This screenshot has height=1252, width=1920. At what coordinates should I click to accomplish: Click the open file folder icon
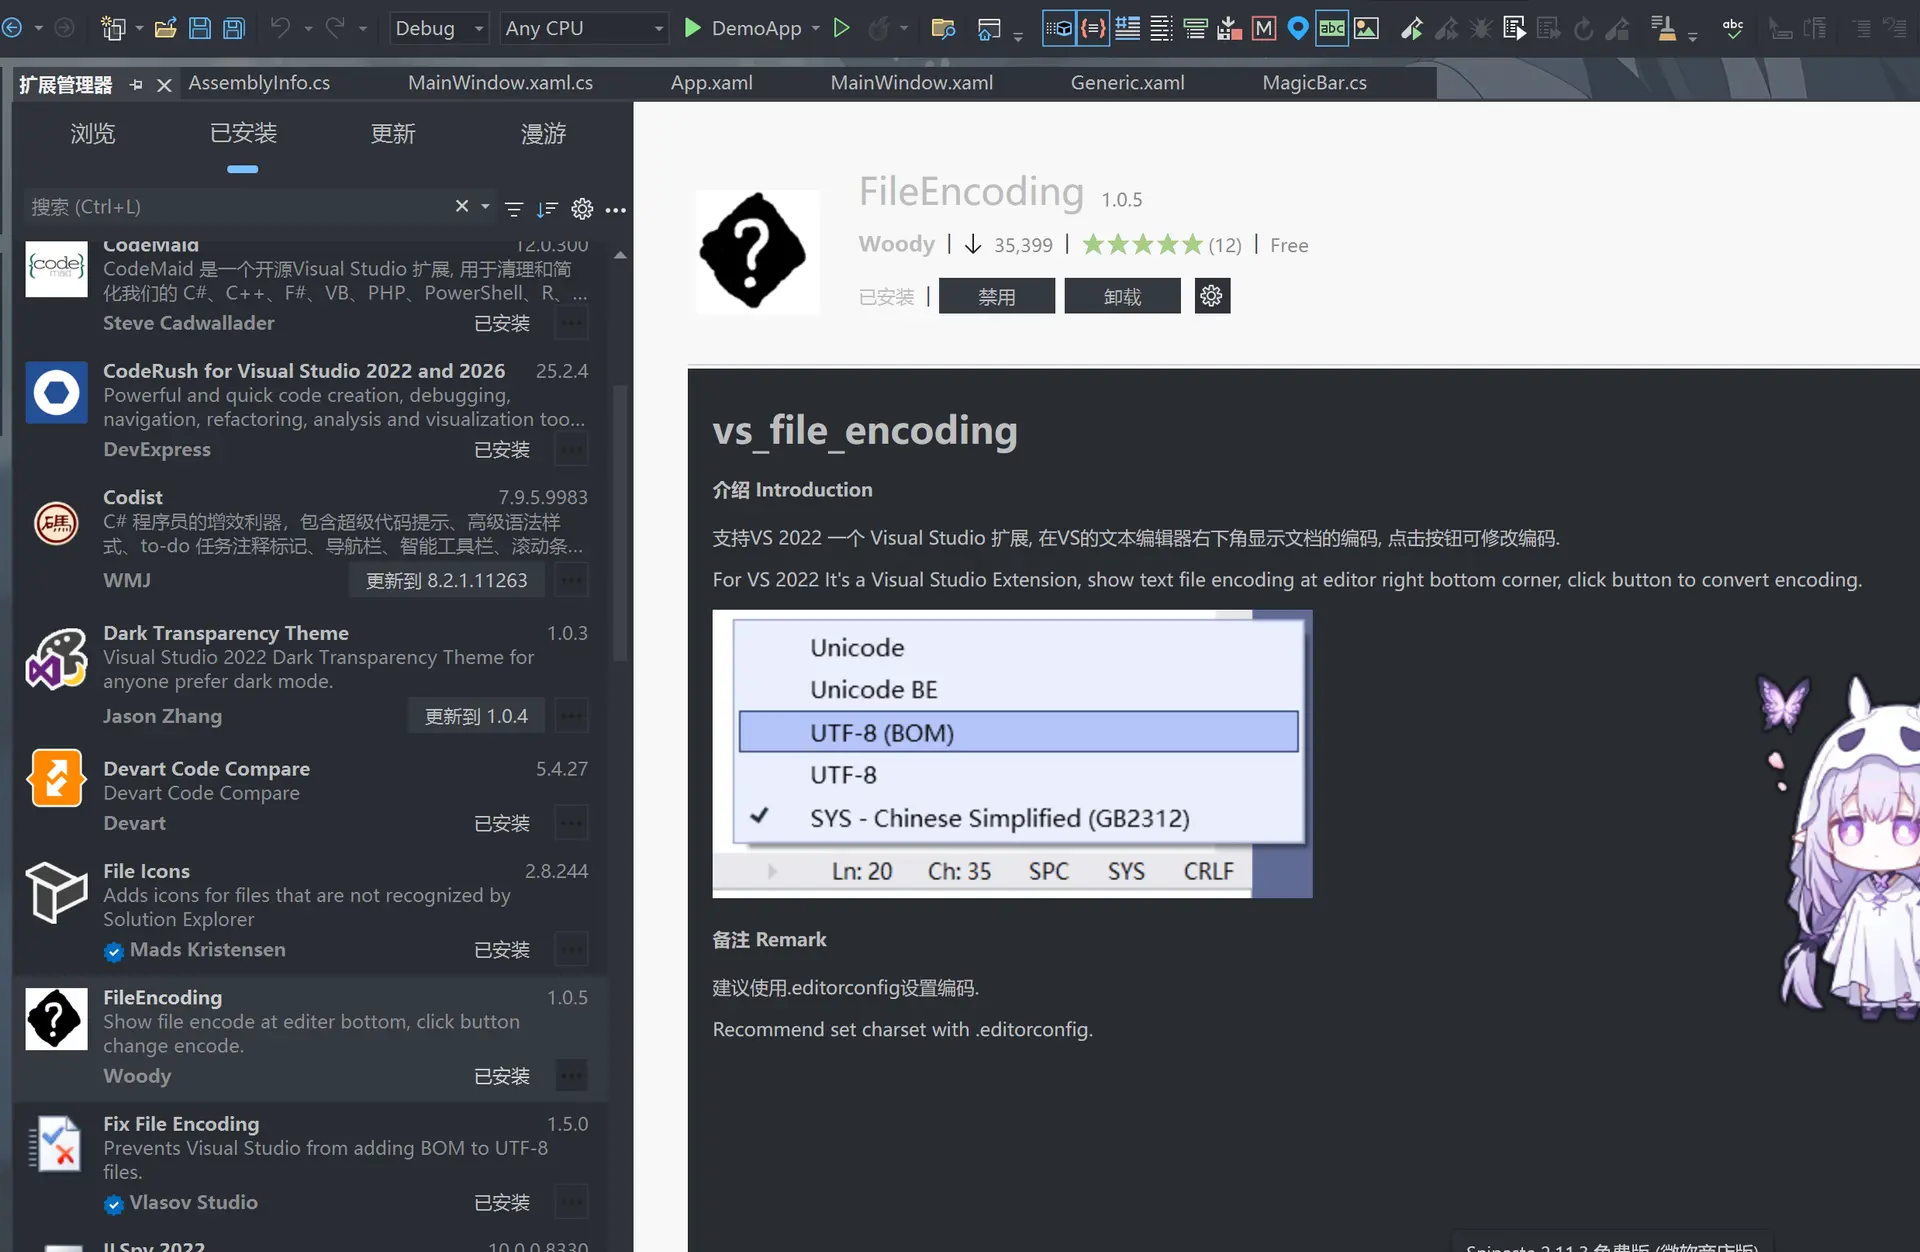pos(166,28)
